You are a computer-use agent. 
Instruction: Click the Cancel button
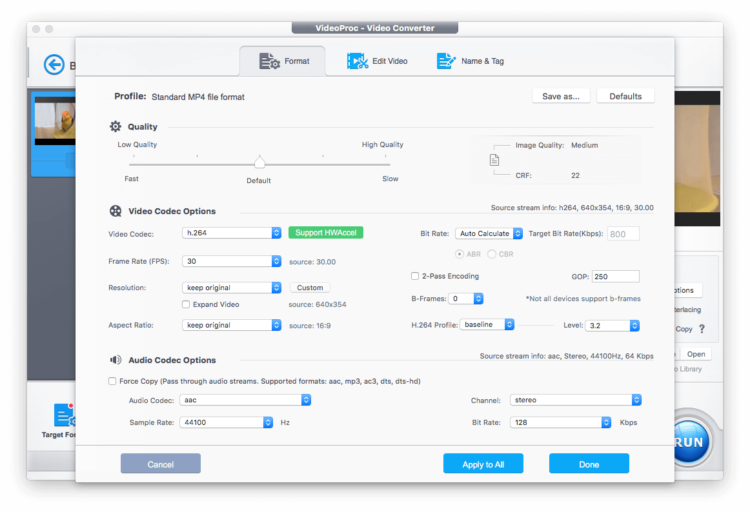point(161,464)
